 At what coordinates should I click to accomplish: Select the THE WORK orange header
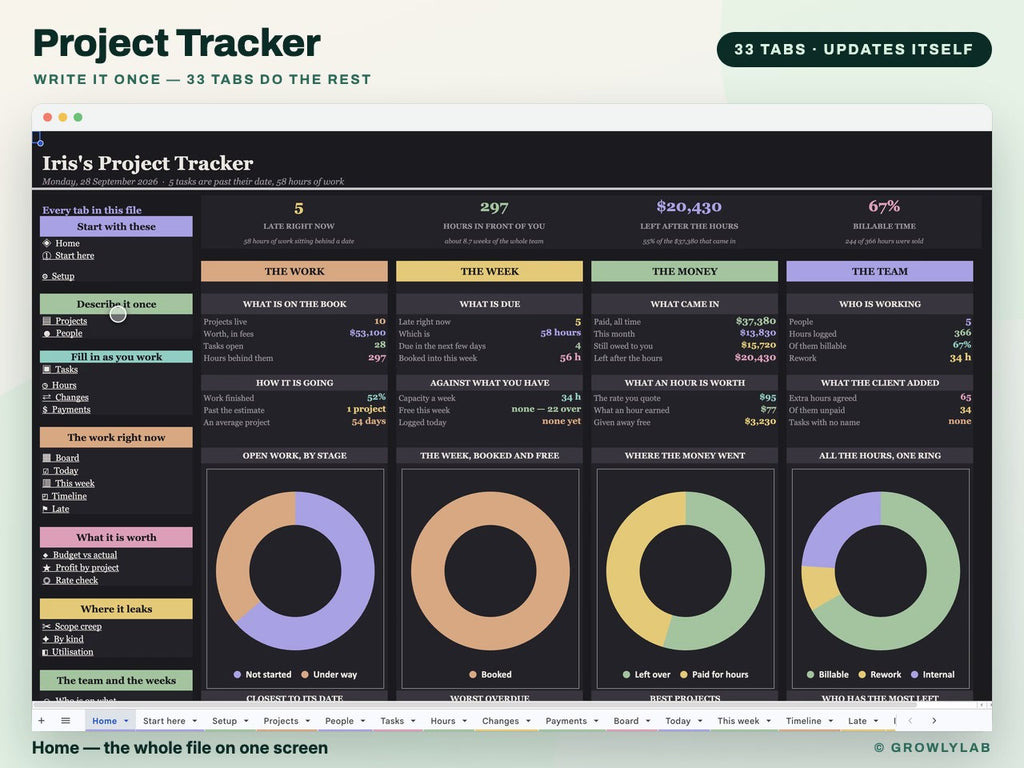tap(295, 271)
